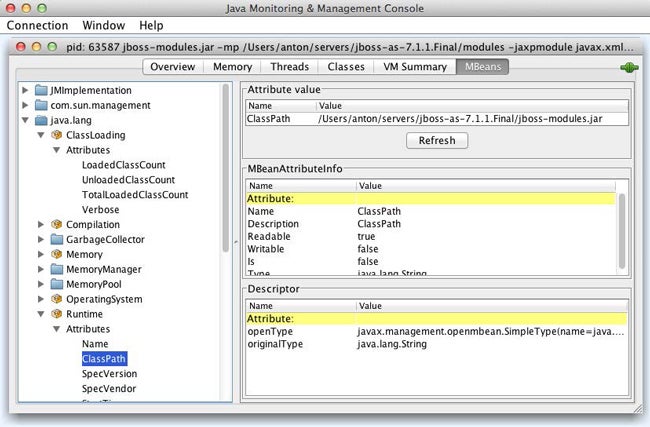Click the ClassLoading MBean icon
This screenshot has width=650, height=427.
tap(56, 135)
